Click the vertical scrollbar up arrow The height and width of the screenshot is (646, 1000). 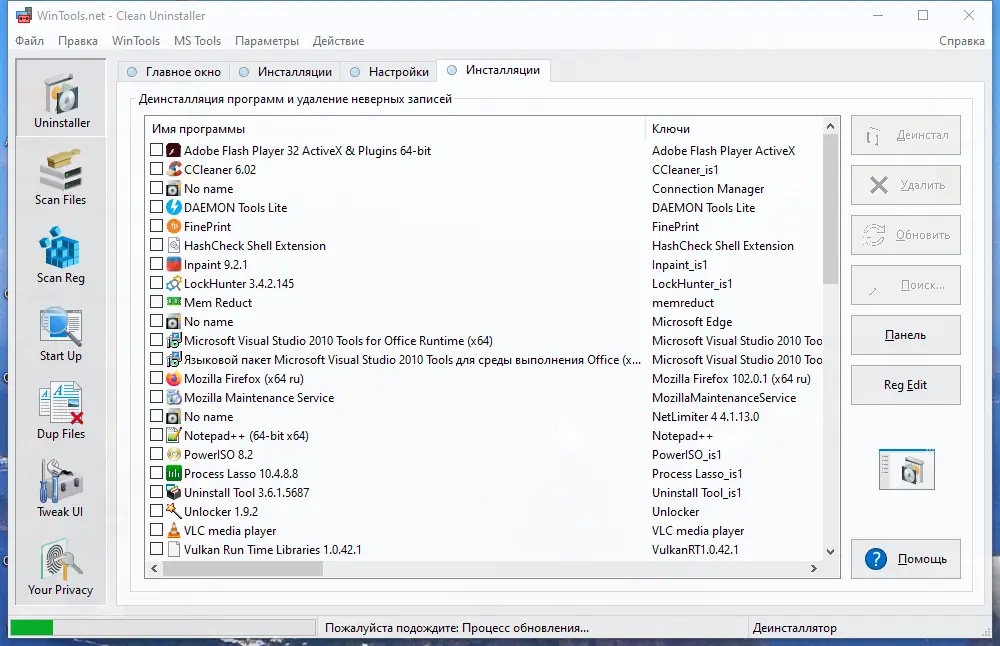point(830,126)
